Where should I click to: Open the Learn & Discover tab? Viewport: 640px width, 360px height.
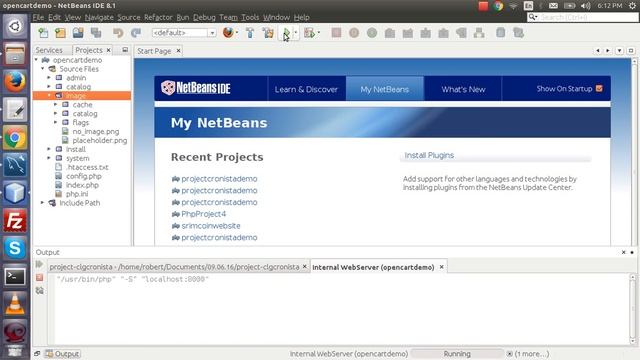click(307, 89)
